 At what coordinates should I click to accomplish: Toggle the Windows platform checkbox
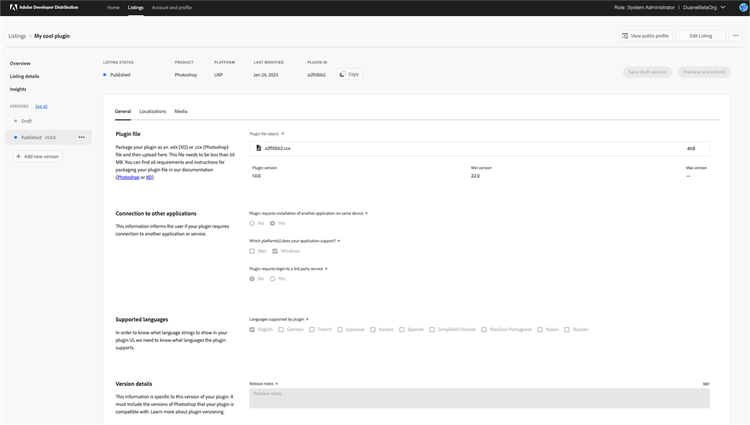(x=275, y=251)
